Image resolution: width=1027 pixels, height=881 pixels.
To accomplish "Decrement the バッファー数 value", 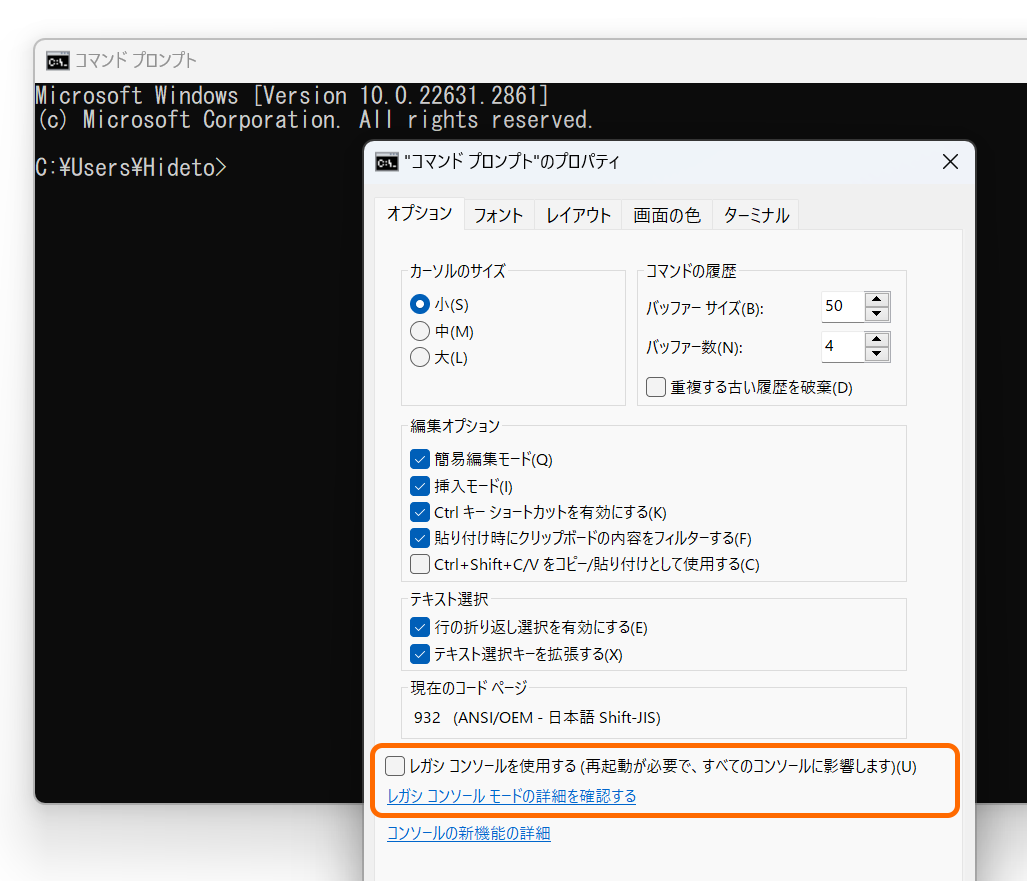I will pyautogui.click(x=876, y=353).
